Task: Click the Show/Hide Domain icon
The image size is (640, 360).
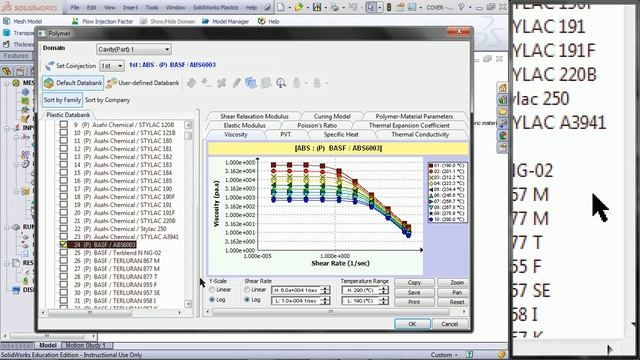Action: (x=143, y=21)
